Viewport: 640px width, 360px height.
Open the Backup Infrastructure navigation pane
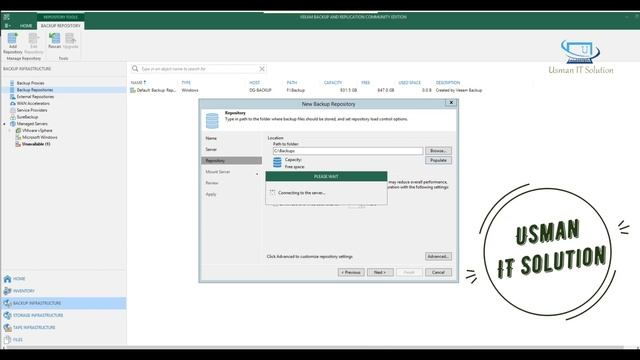click(x=64, y=303)
